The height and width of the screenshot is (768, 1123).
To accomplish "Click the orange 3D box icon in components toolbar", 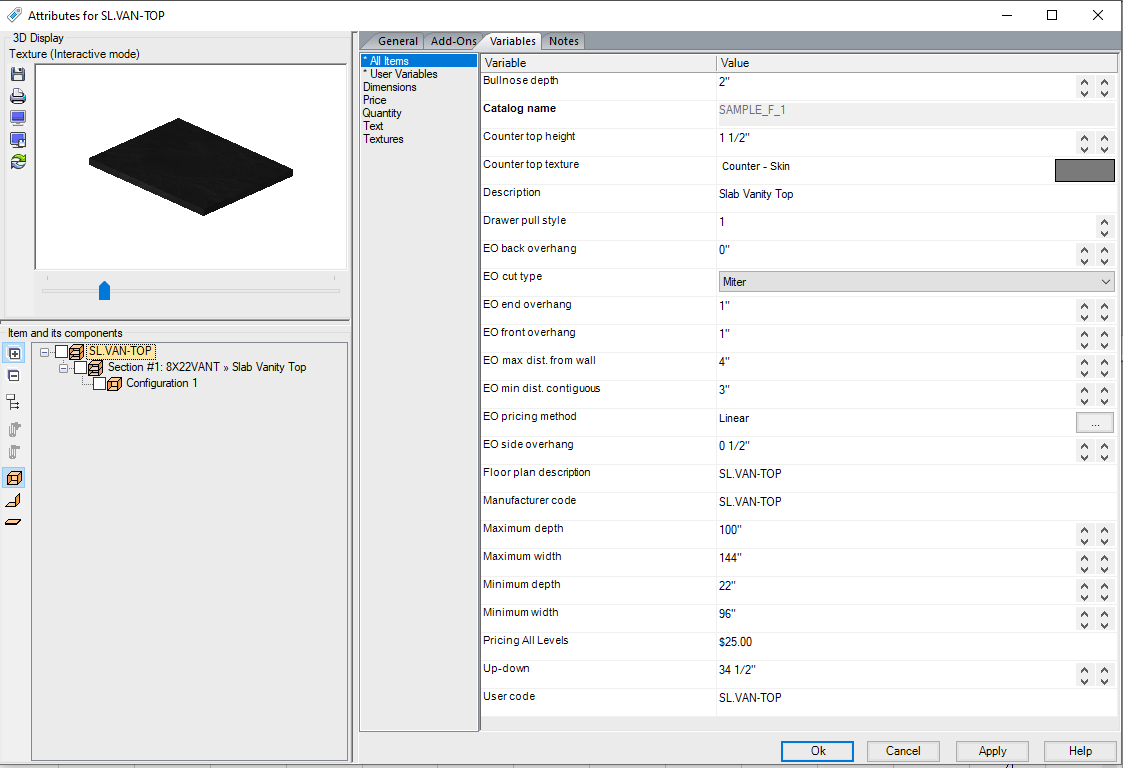I will (14, 478).
